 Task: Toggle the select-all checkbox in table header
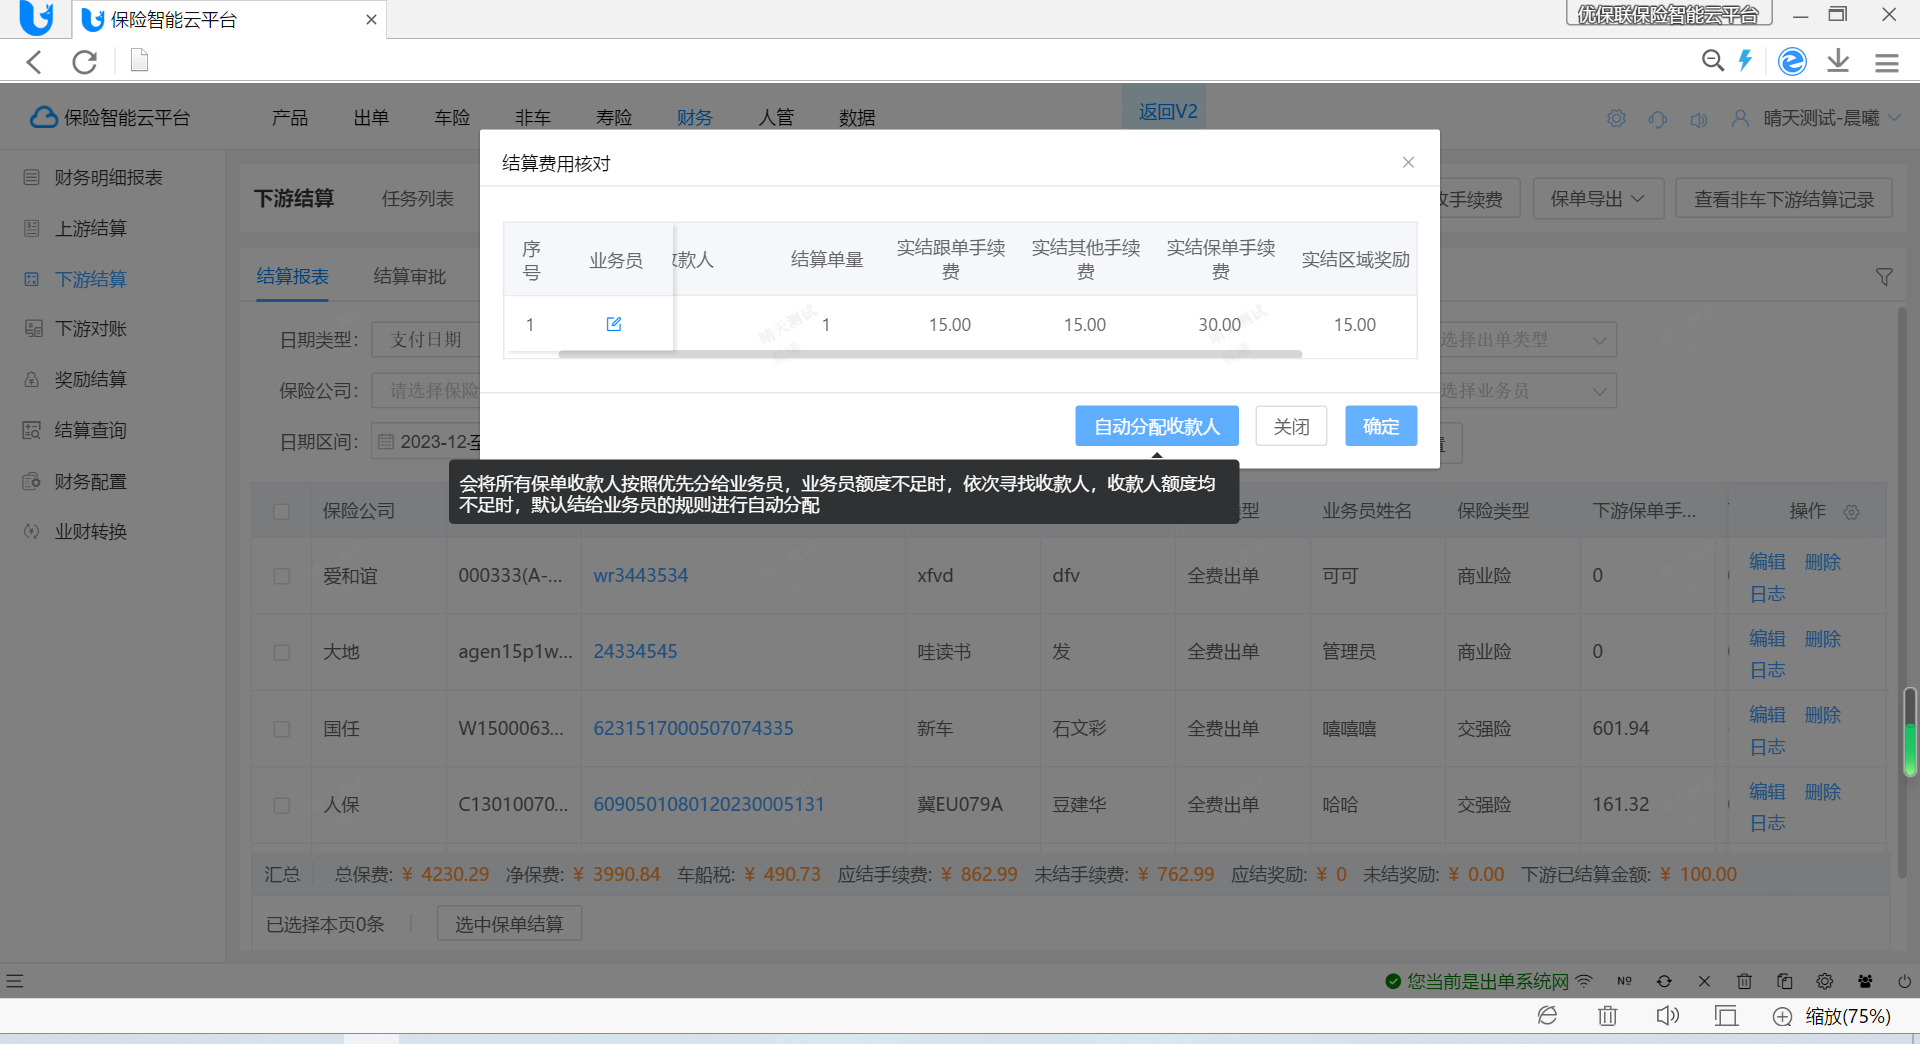point(281,512)
